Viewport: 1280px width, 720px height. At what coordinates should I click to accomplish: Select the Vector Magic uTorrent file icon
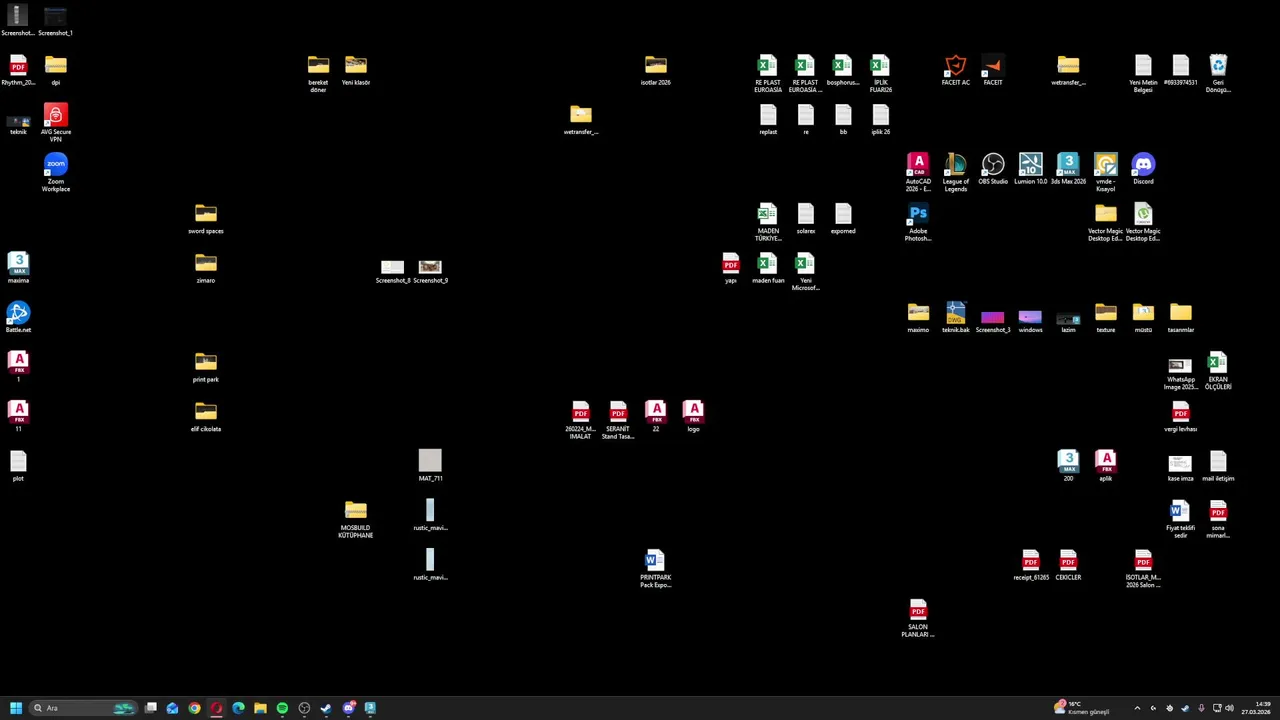pyautogui.click(x=1143, y=222)
